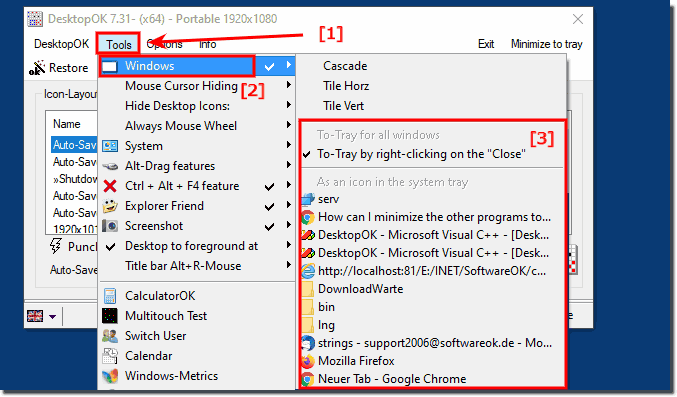Click the Explorer Friend smiley icon
677x397 pixels.
110,206
